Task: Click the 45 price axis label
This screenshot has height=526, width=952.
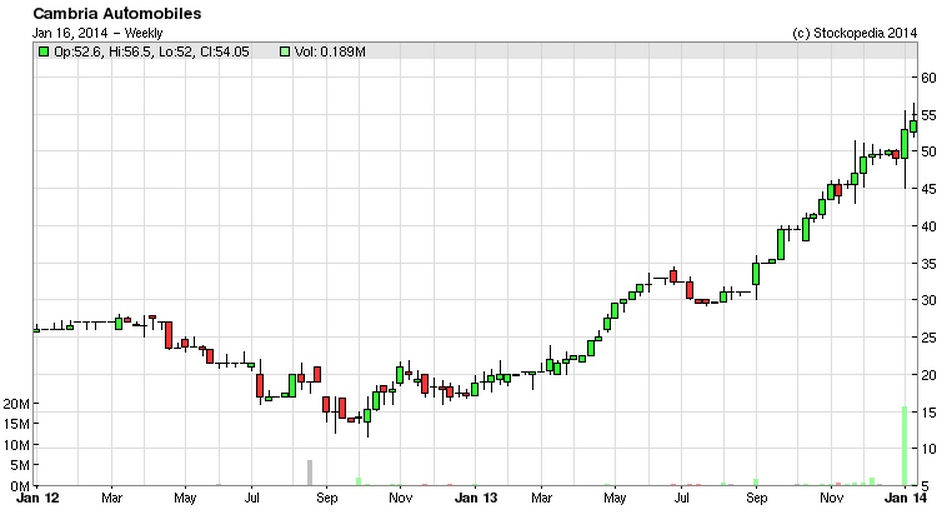Action: click(x=928, y=189)
